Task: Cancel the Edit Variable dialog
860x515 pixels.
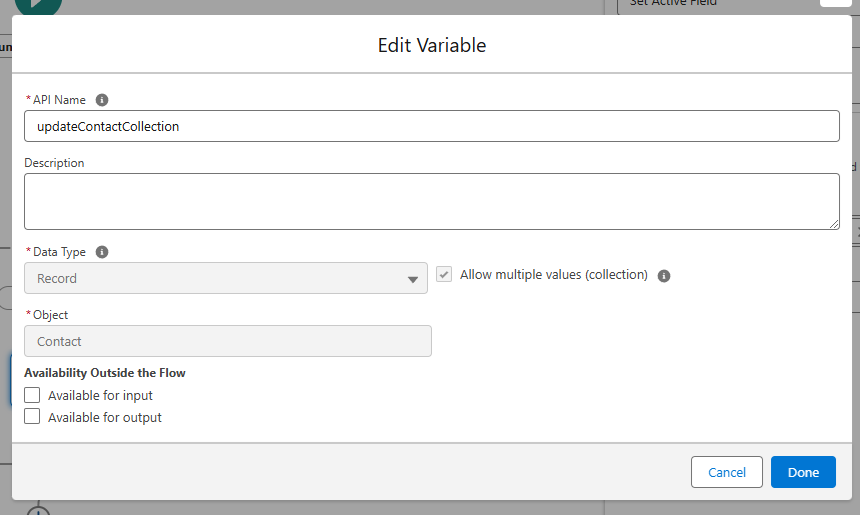Action: click(x=727, y=472)
